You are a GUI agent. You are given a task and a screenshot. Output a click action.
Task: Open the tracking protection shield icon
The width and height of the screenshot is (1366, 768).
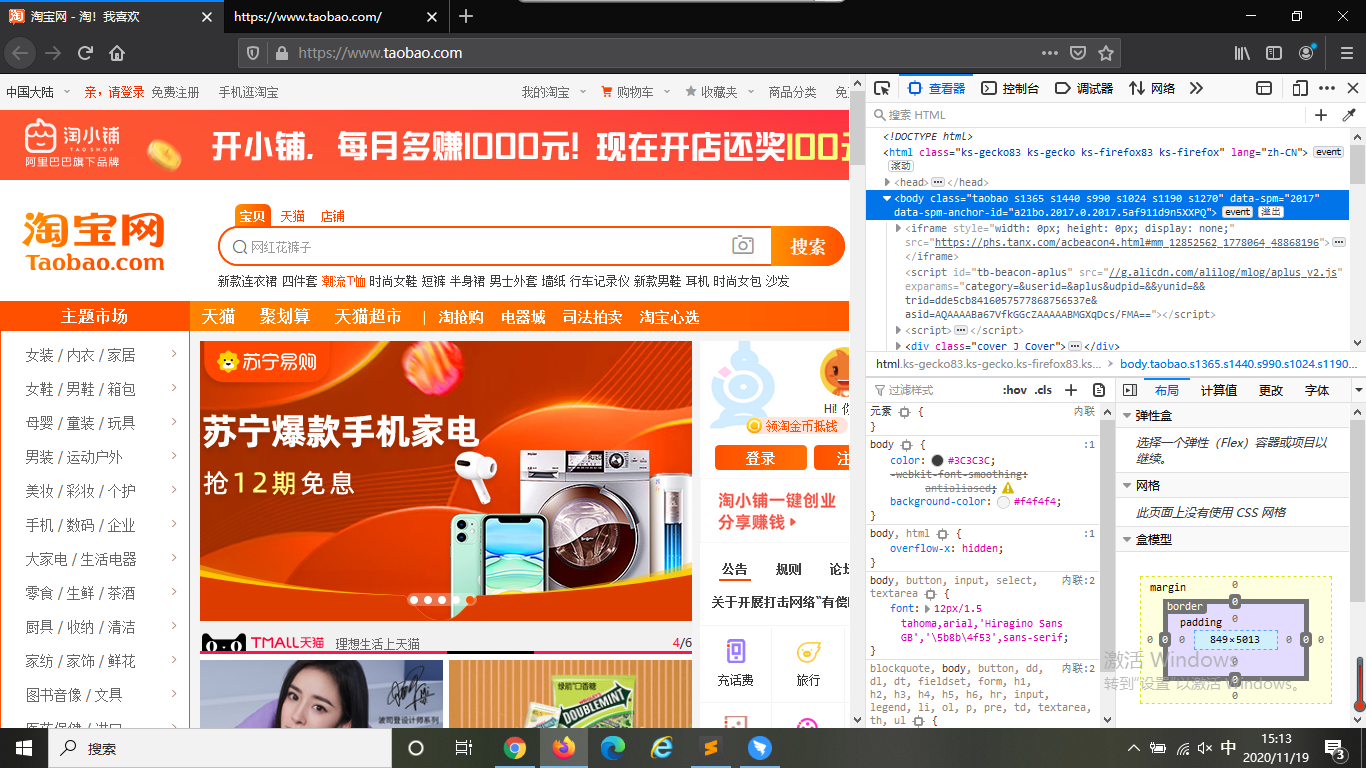[254, 53]
